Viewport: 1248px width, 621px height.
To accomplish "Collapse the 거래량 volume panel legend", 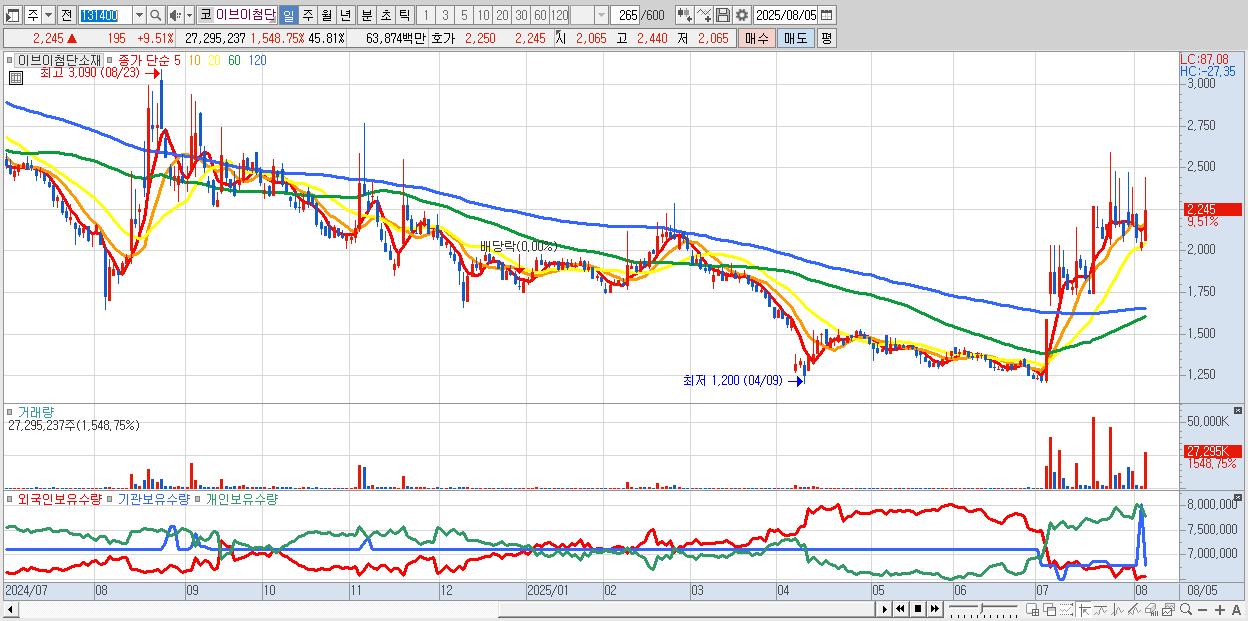I will [x=11, y=411].
